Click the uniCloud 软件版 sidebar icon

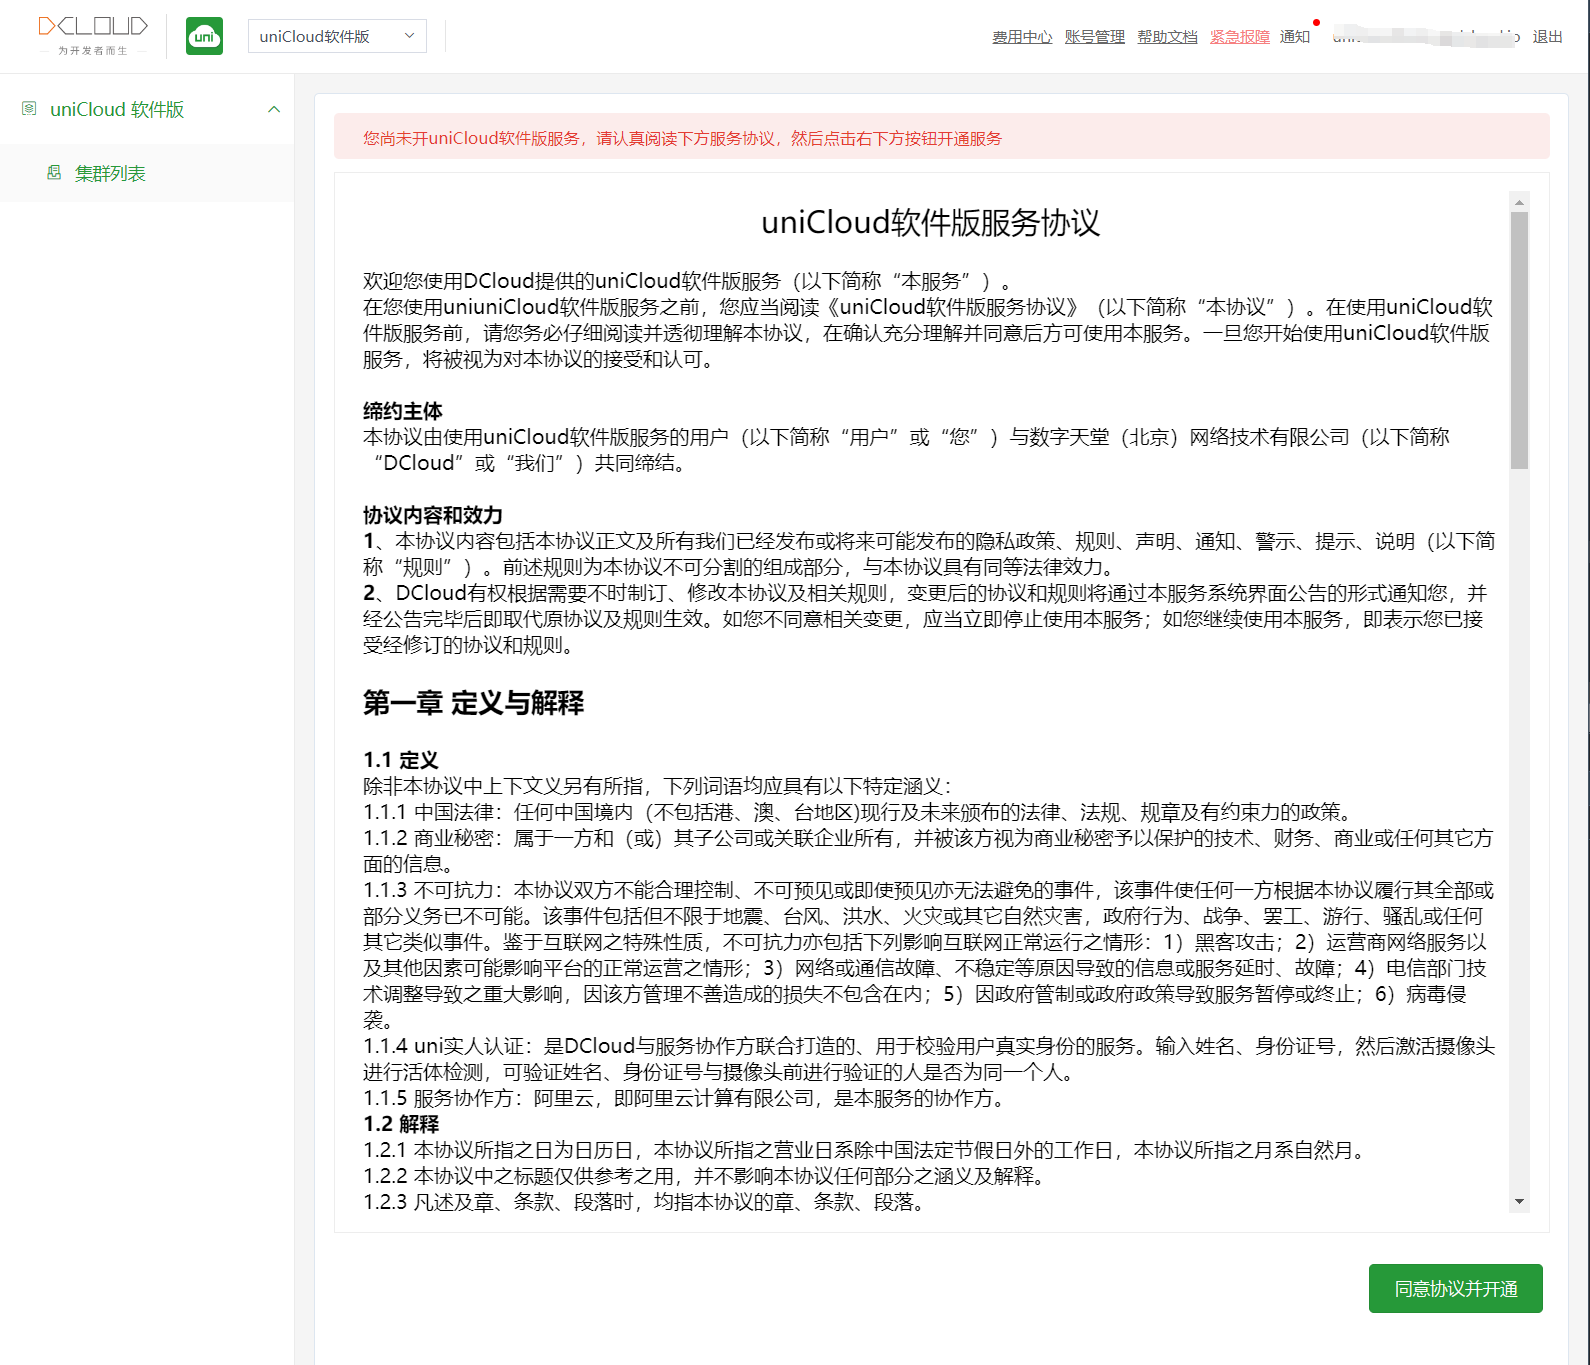coord(29,108)
